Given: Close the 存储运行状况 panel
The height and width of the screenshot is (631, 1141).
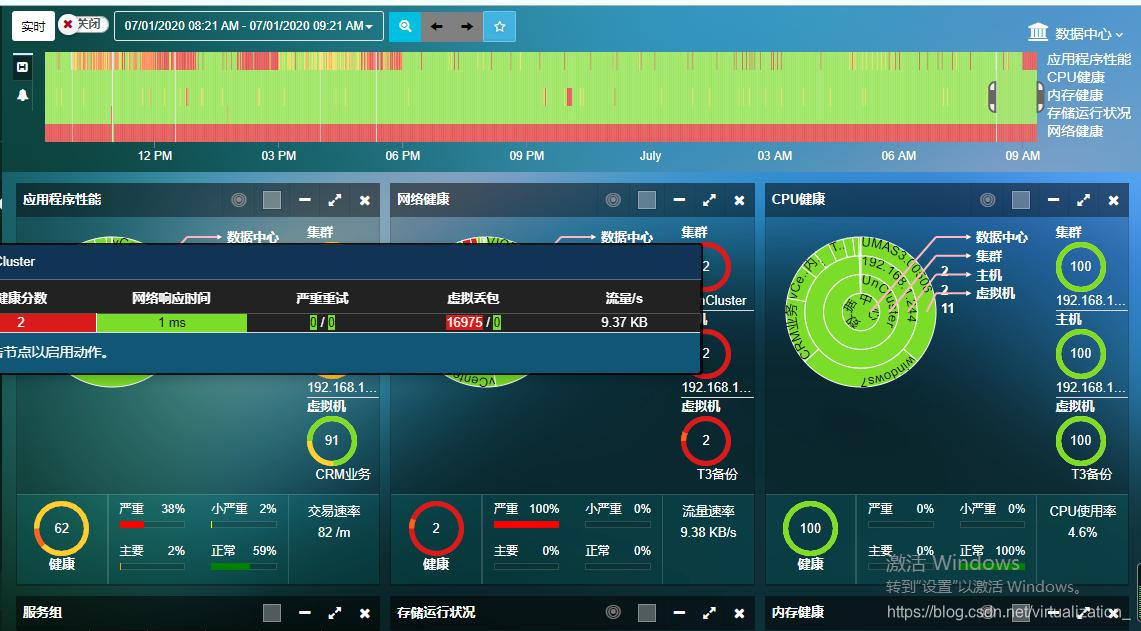Looking at the screenshot, I should (x=739, y=614).
